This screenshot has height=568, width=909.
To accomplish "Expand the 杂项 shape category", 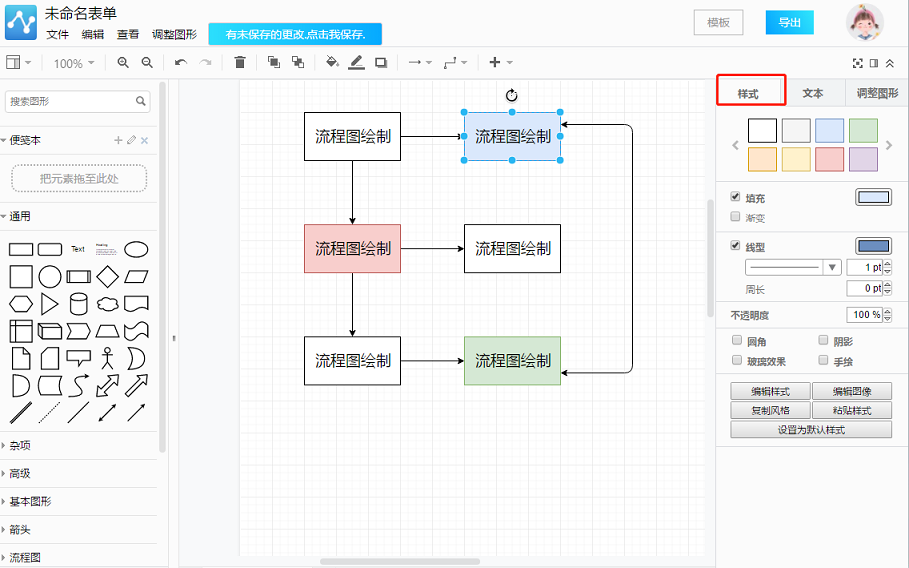I will click(20, 446).
